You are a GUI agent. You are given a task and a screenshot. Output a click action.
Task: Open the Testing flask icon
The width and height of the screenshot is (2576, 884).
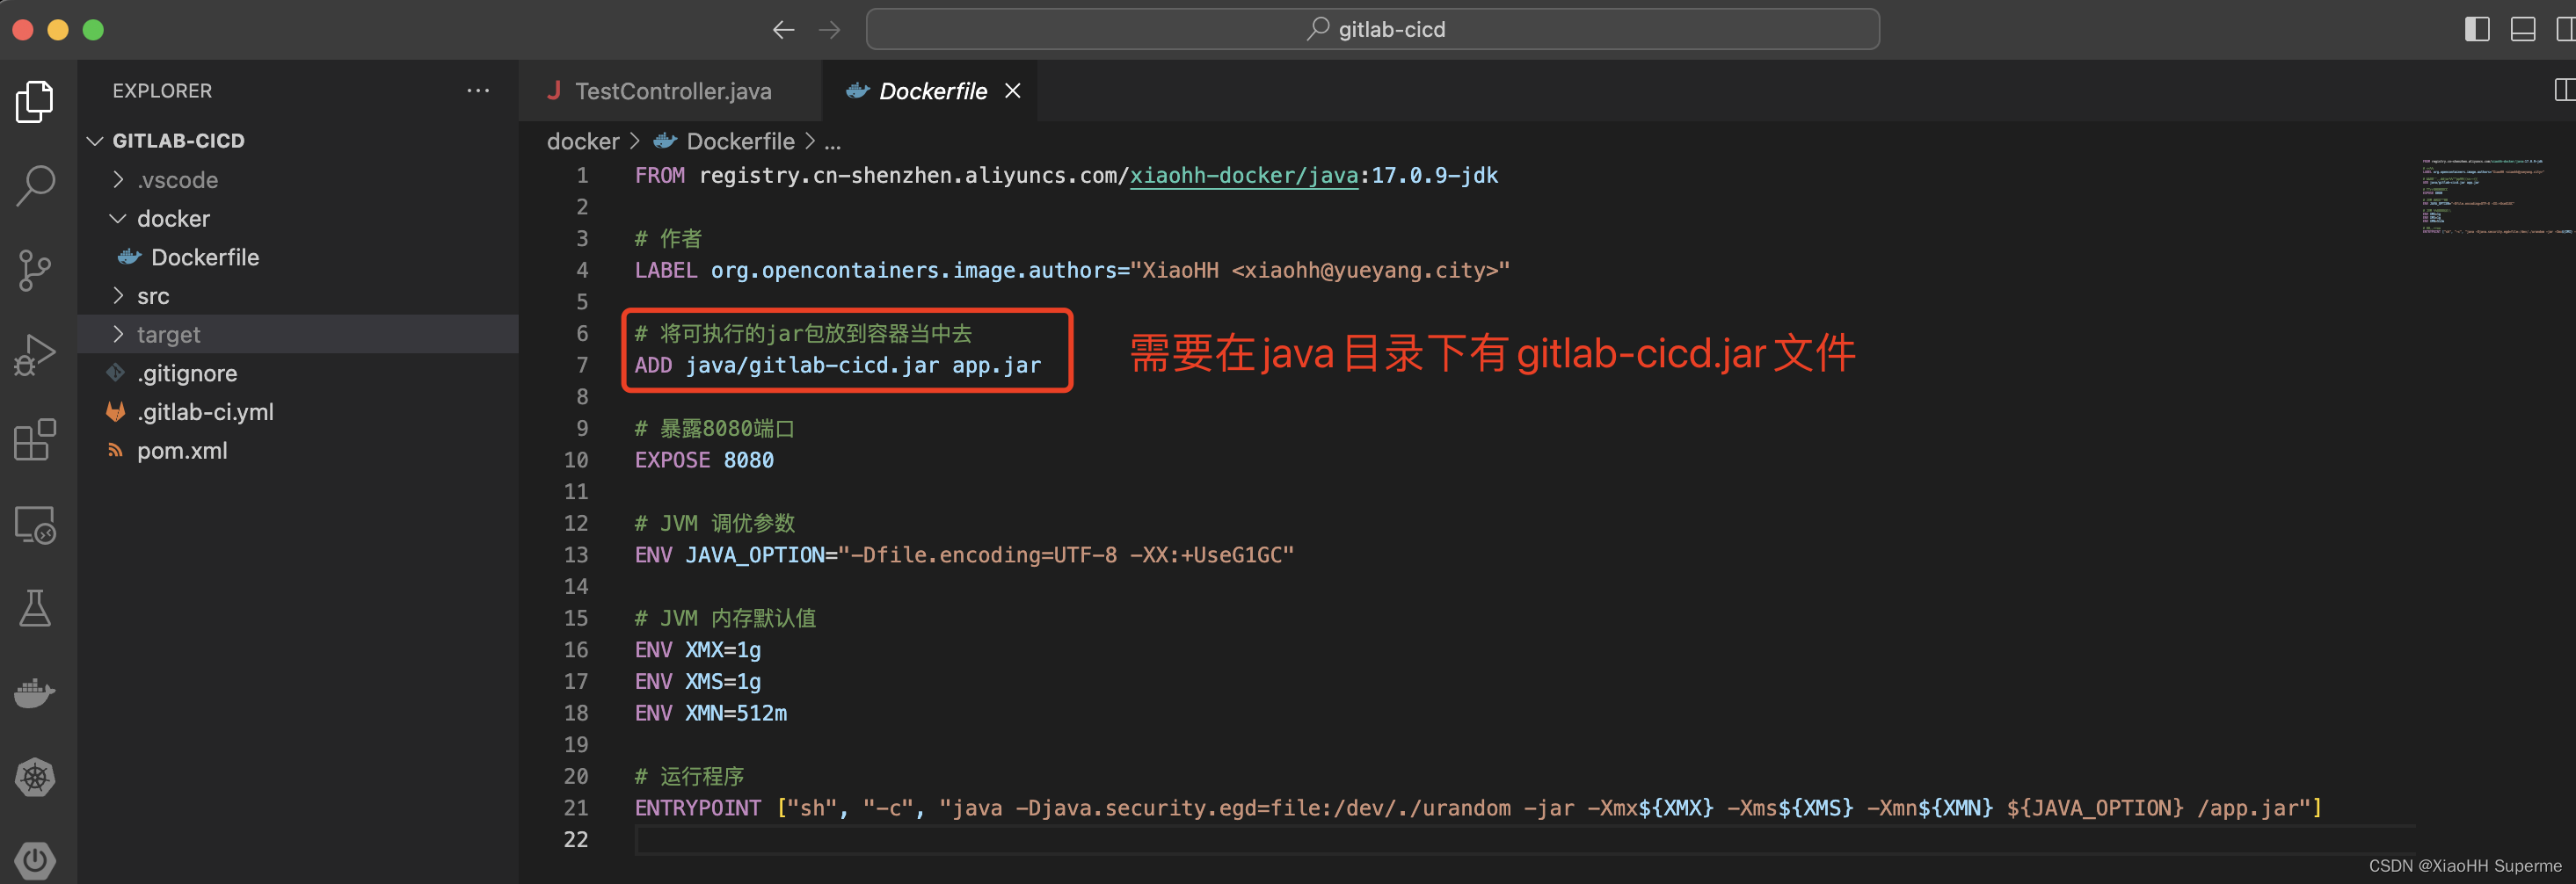[35, 608]
